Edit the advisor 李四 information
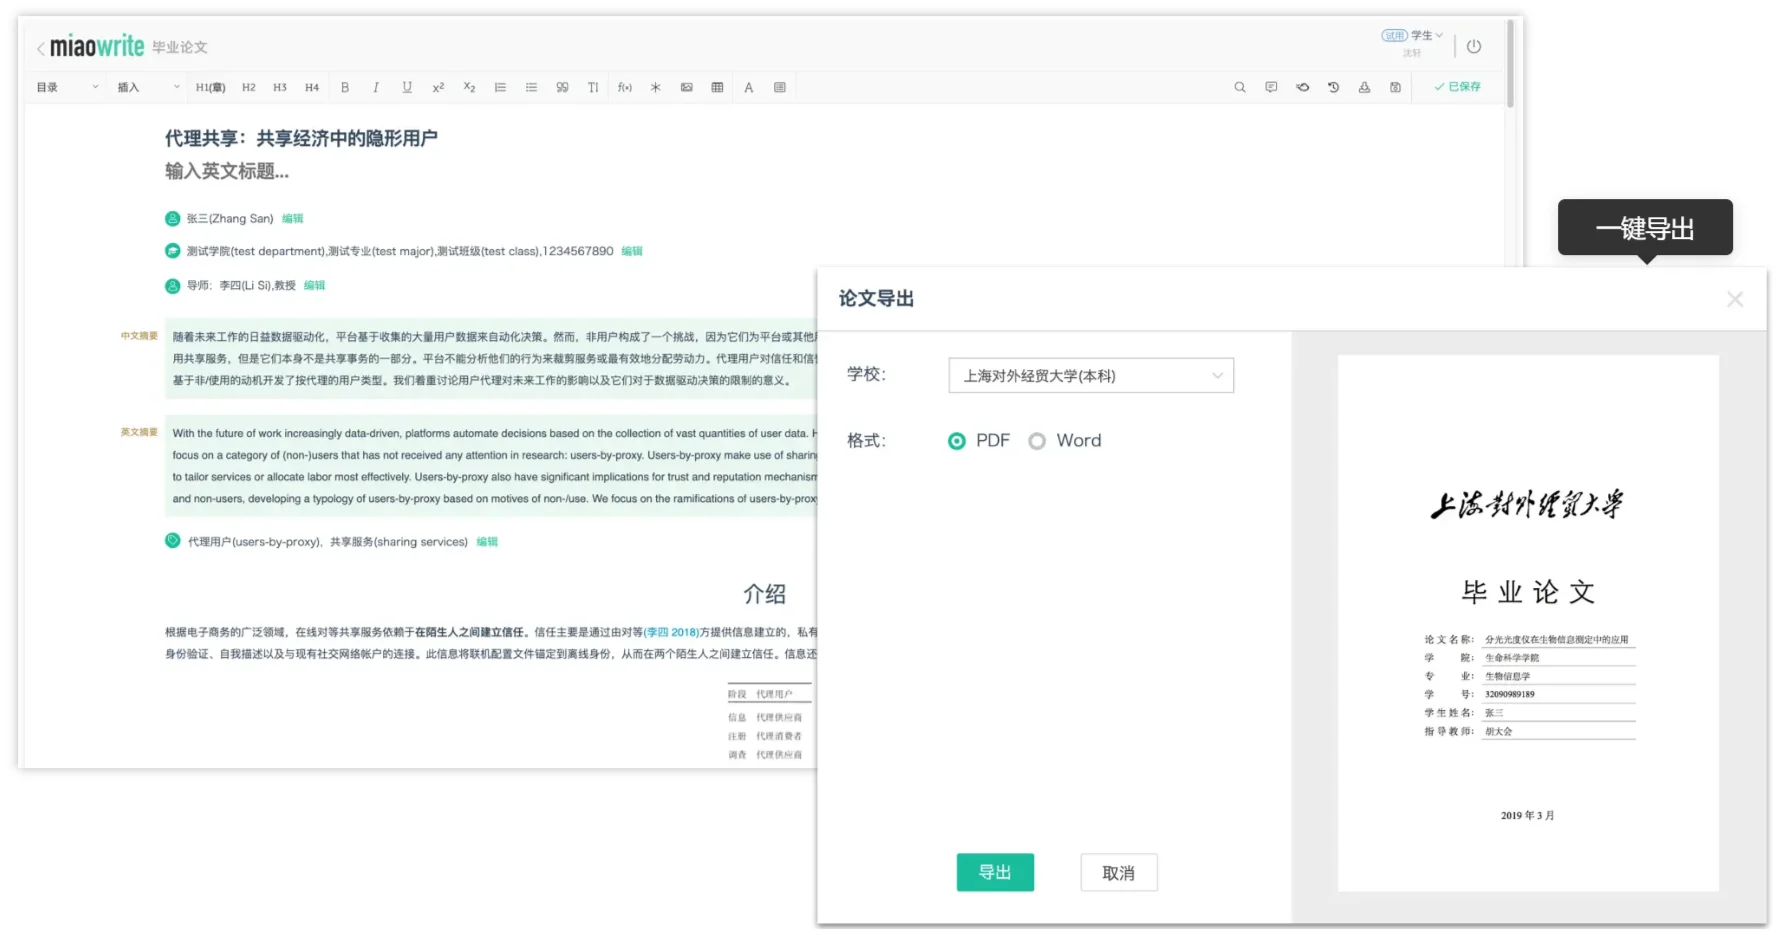This screenshot has width=1789, height=948. point(314,285)
